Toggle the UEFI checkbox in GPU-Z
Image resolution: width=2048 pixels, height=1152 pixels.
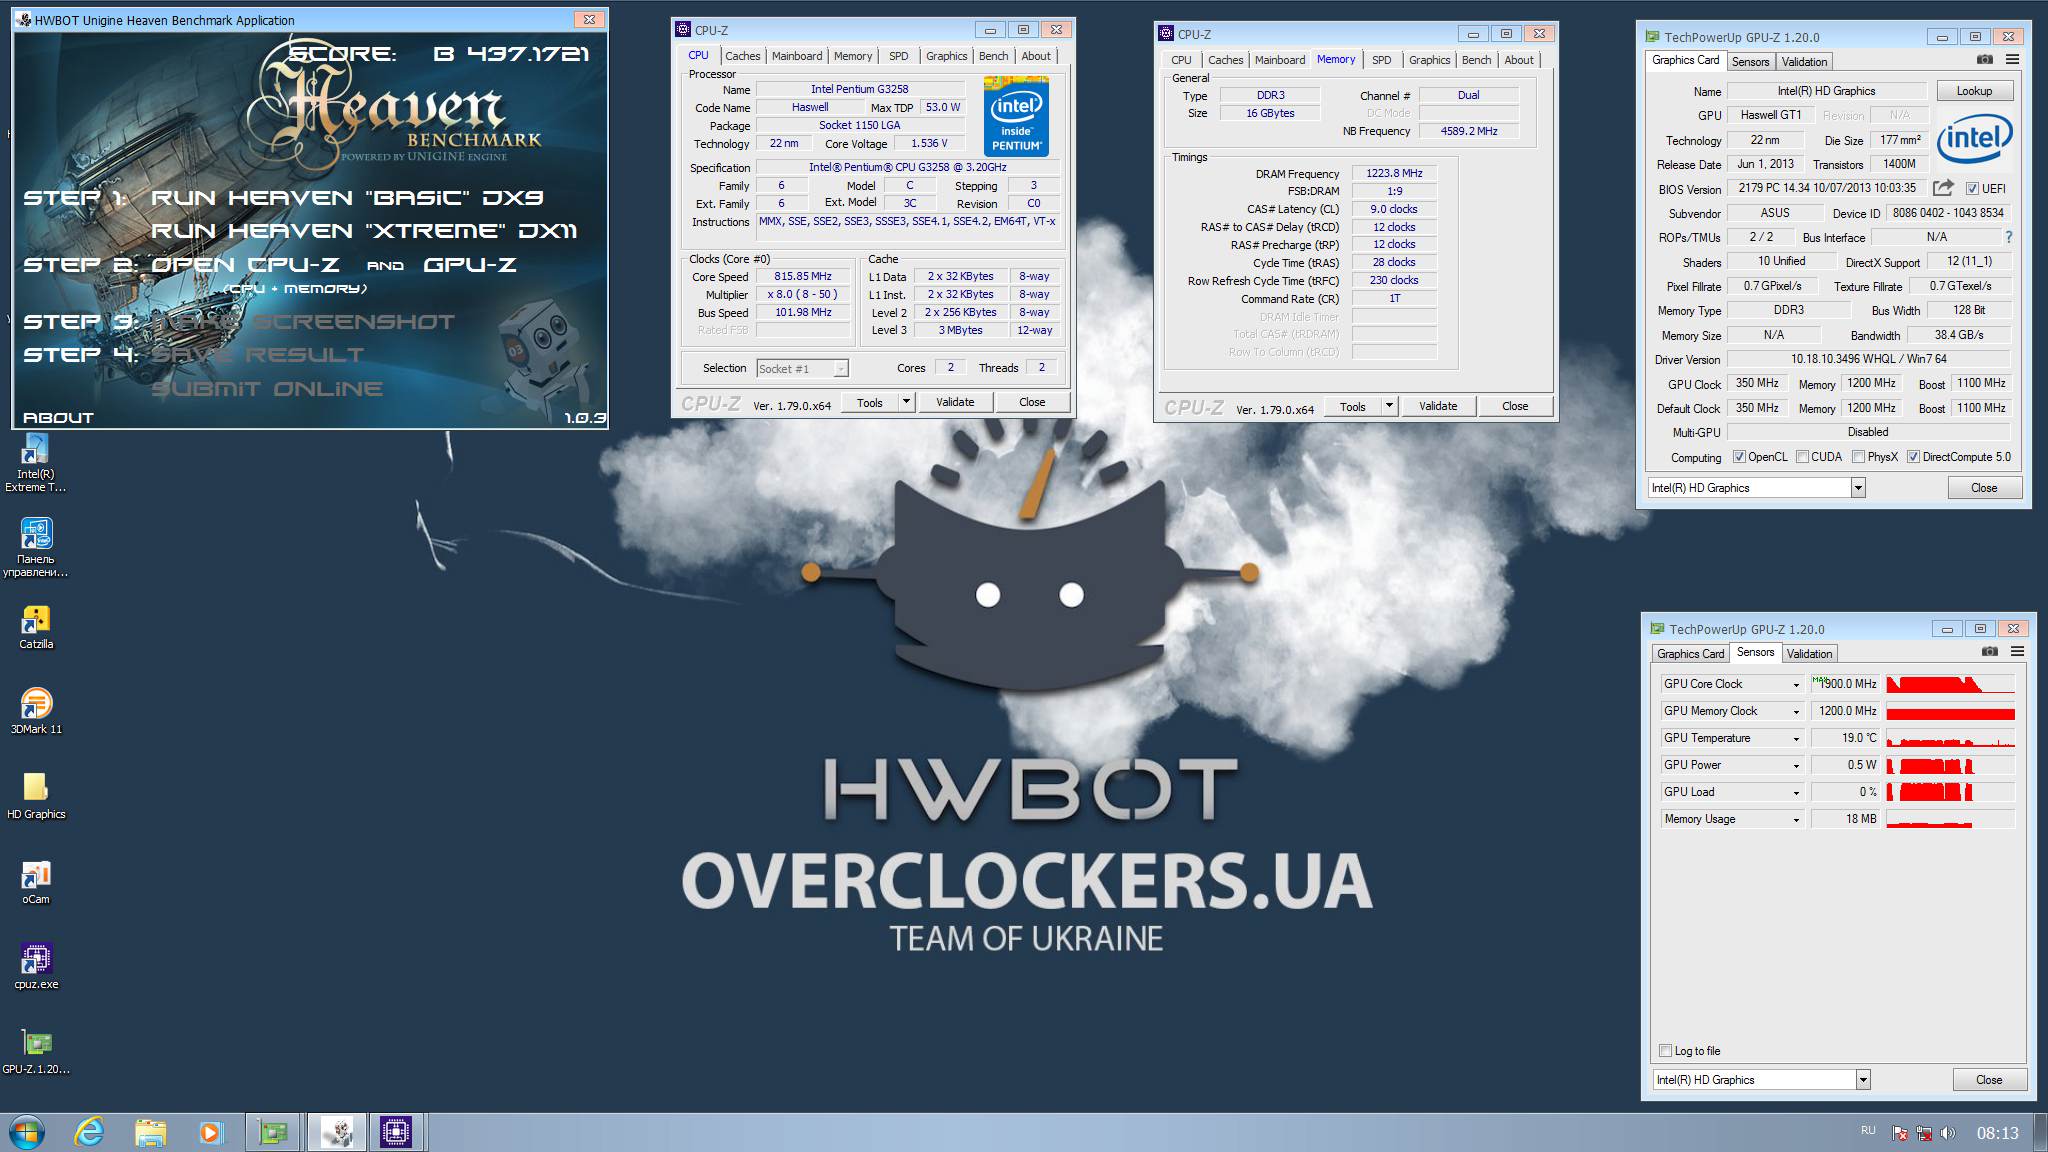1972,188
